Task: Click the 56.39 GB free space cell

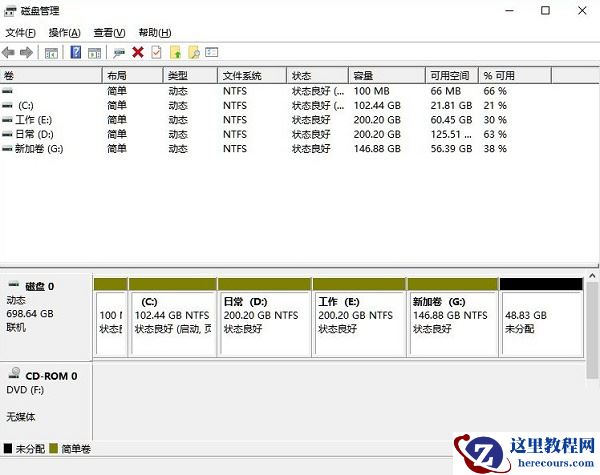Action: pos(451,149)
